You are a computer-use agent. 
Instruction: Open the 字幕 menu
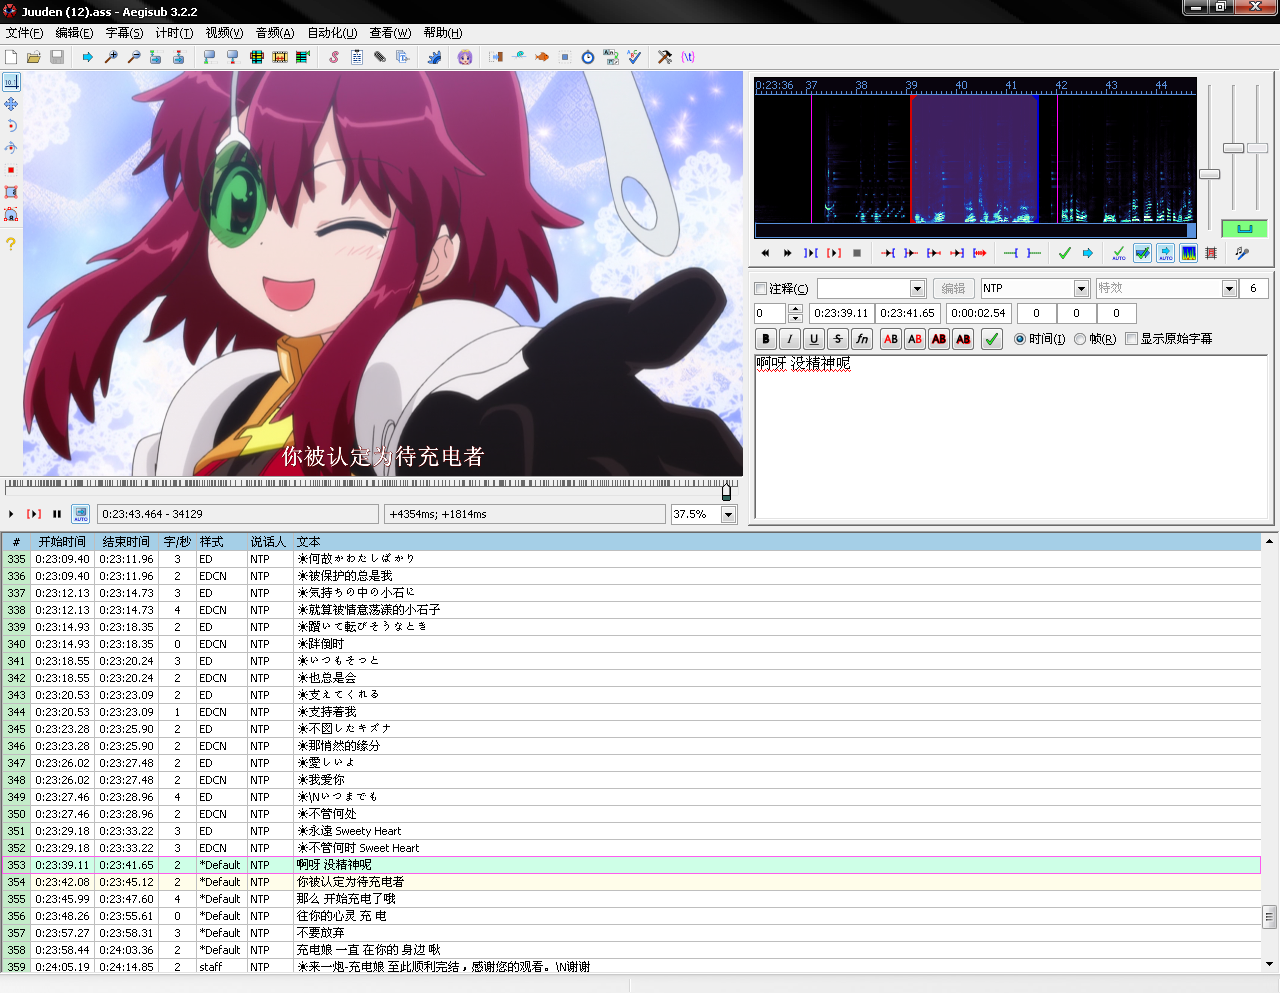(x=124, y=33)
